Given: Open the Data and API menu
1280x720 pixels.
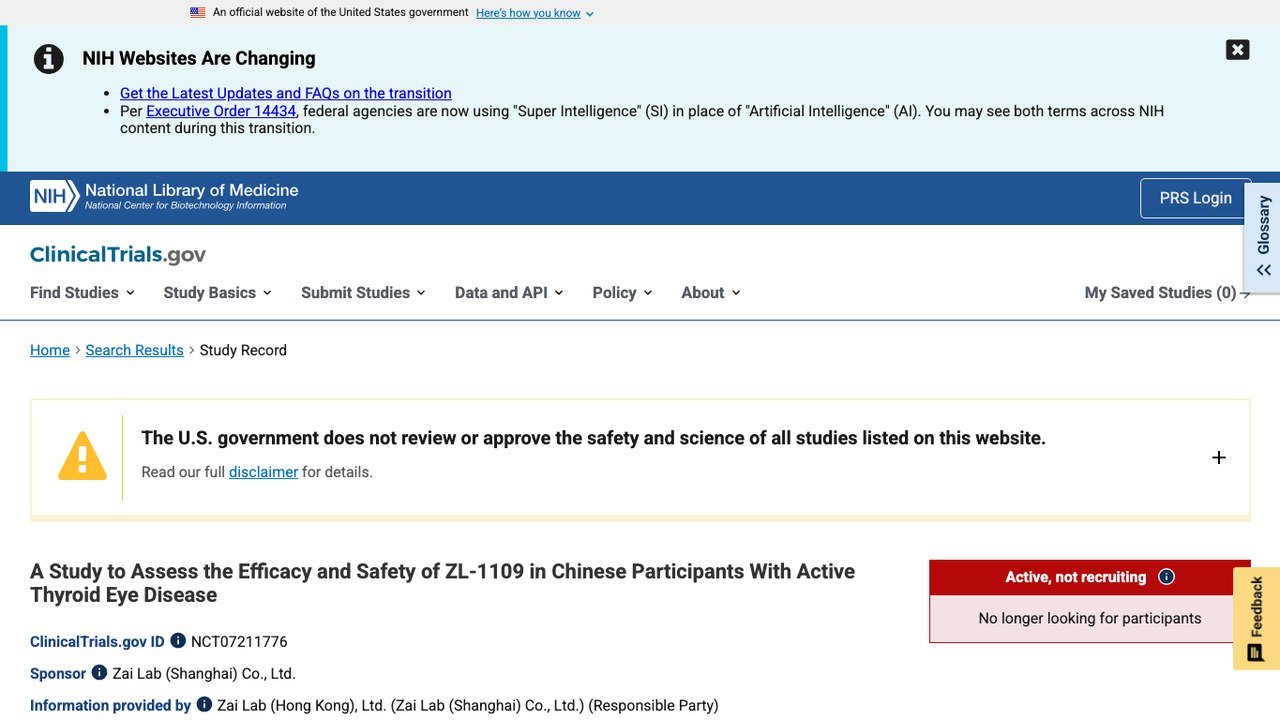Looking at the screenshot, I should (x=509, y=293).
